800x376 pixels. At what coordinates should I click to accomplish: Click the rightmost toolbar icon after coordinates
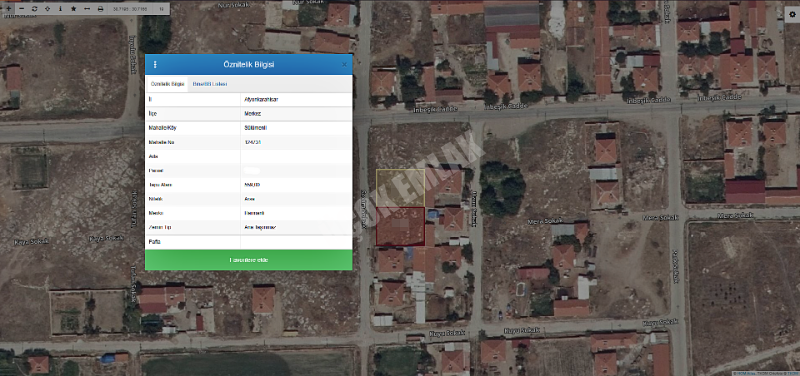(x=161, y=9)
